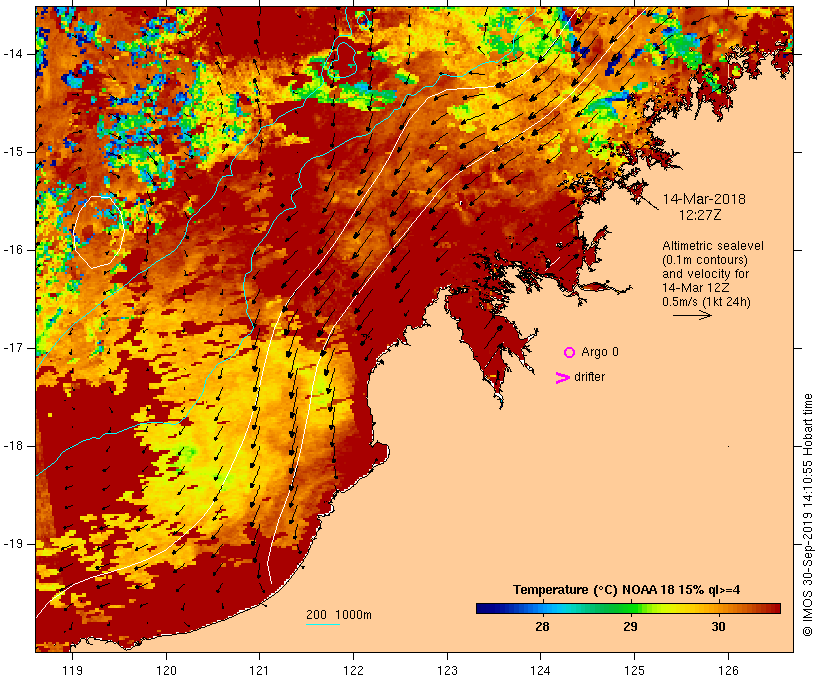Click the color bar label 30
Viewport: 820px width, 680px height.
(x=718, y=626)
